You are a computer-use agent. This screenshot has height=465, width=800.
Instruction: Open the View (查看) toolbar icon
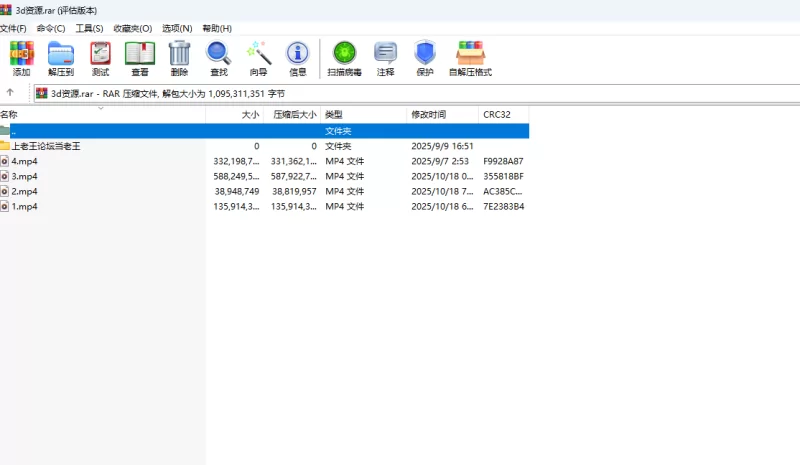[140, 58]
